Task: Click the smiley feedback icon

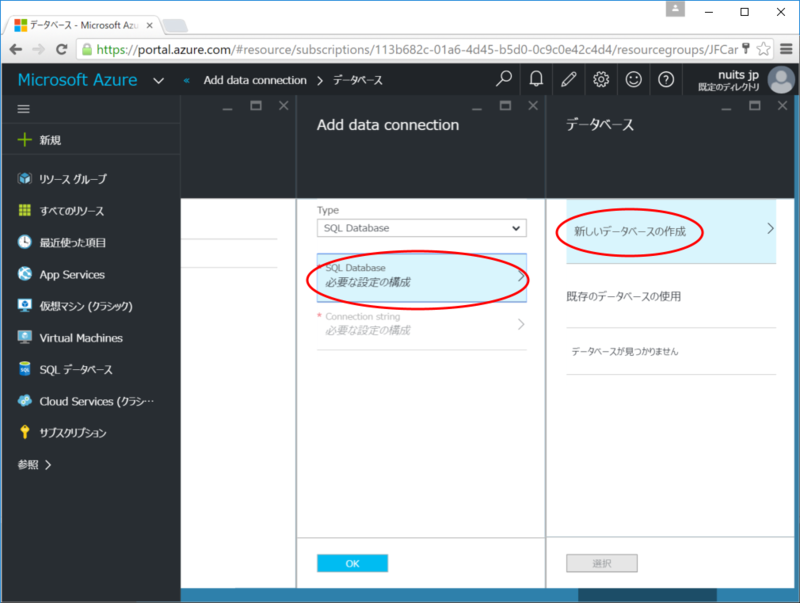Action: click(x=634, y=79)
